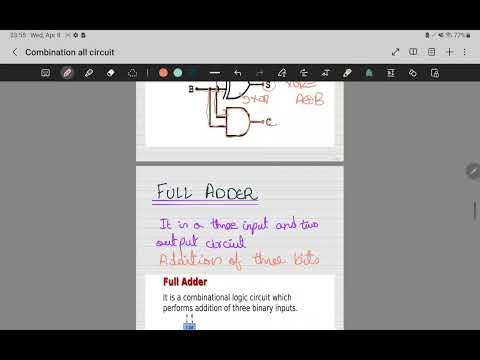The image size is (480, 360).
Task: Tap the battery percentage in status bar
Action: tap(459, 35)
